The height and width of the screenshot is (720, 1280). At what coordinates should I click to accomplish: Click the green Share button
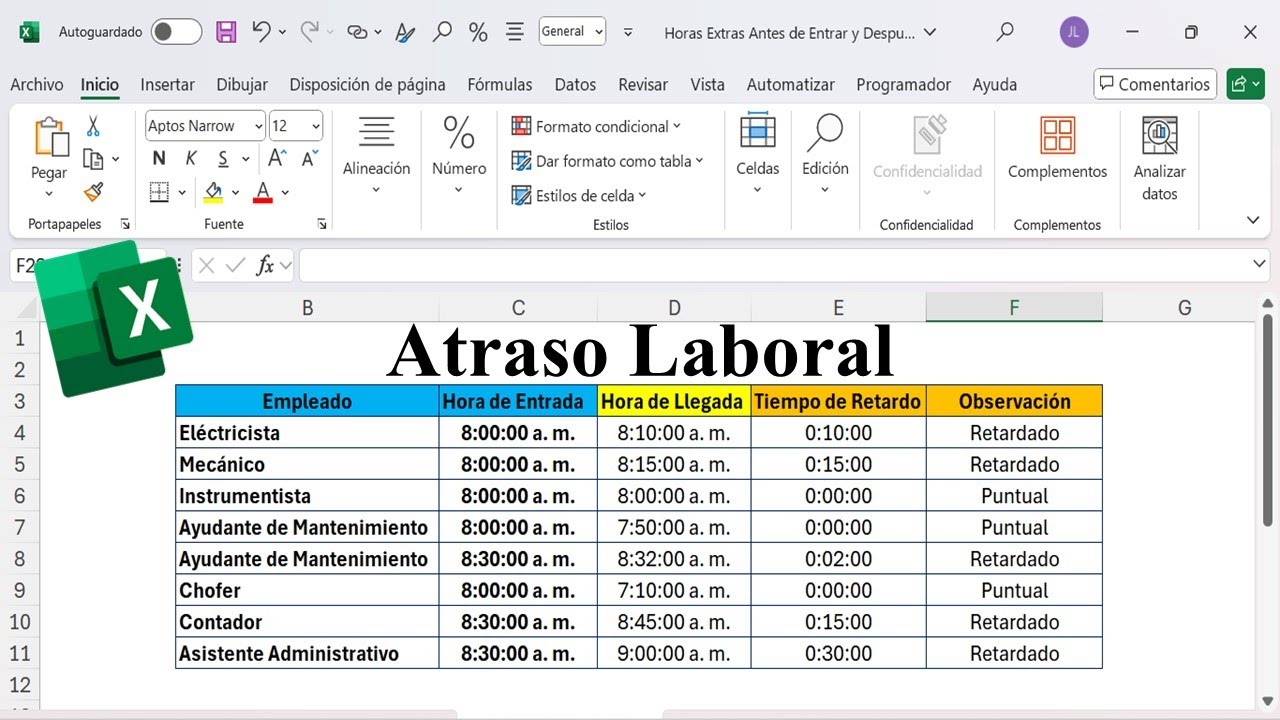click(1246, 85)
